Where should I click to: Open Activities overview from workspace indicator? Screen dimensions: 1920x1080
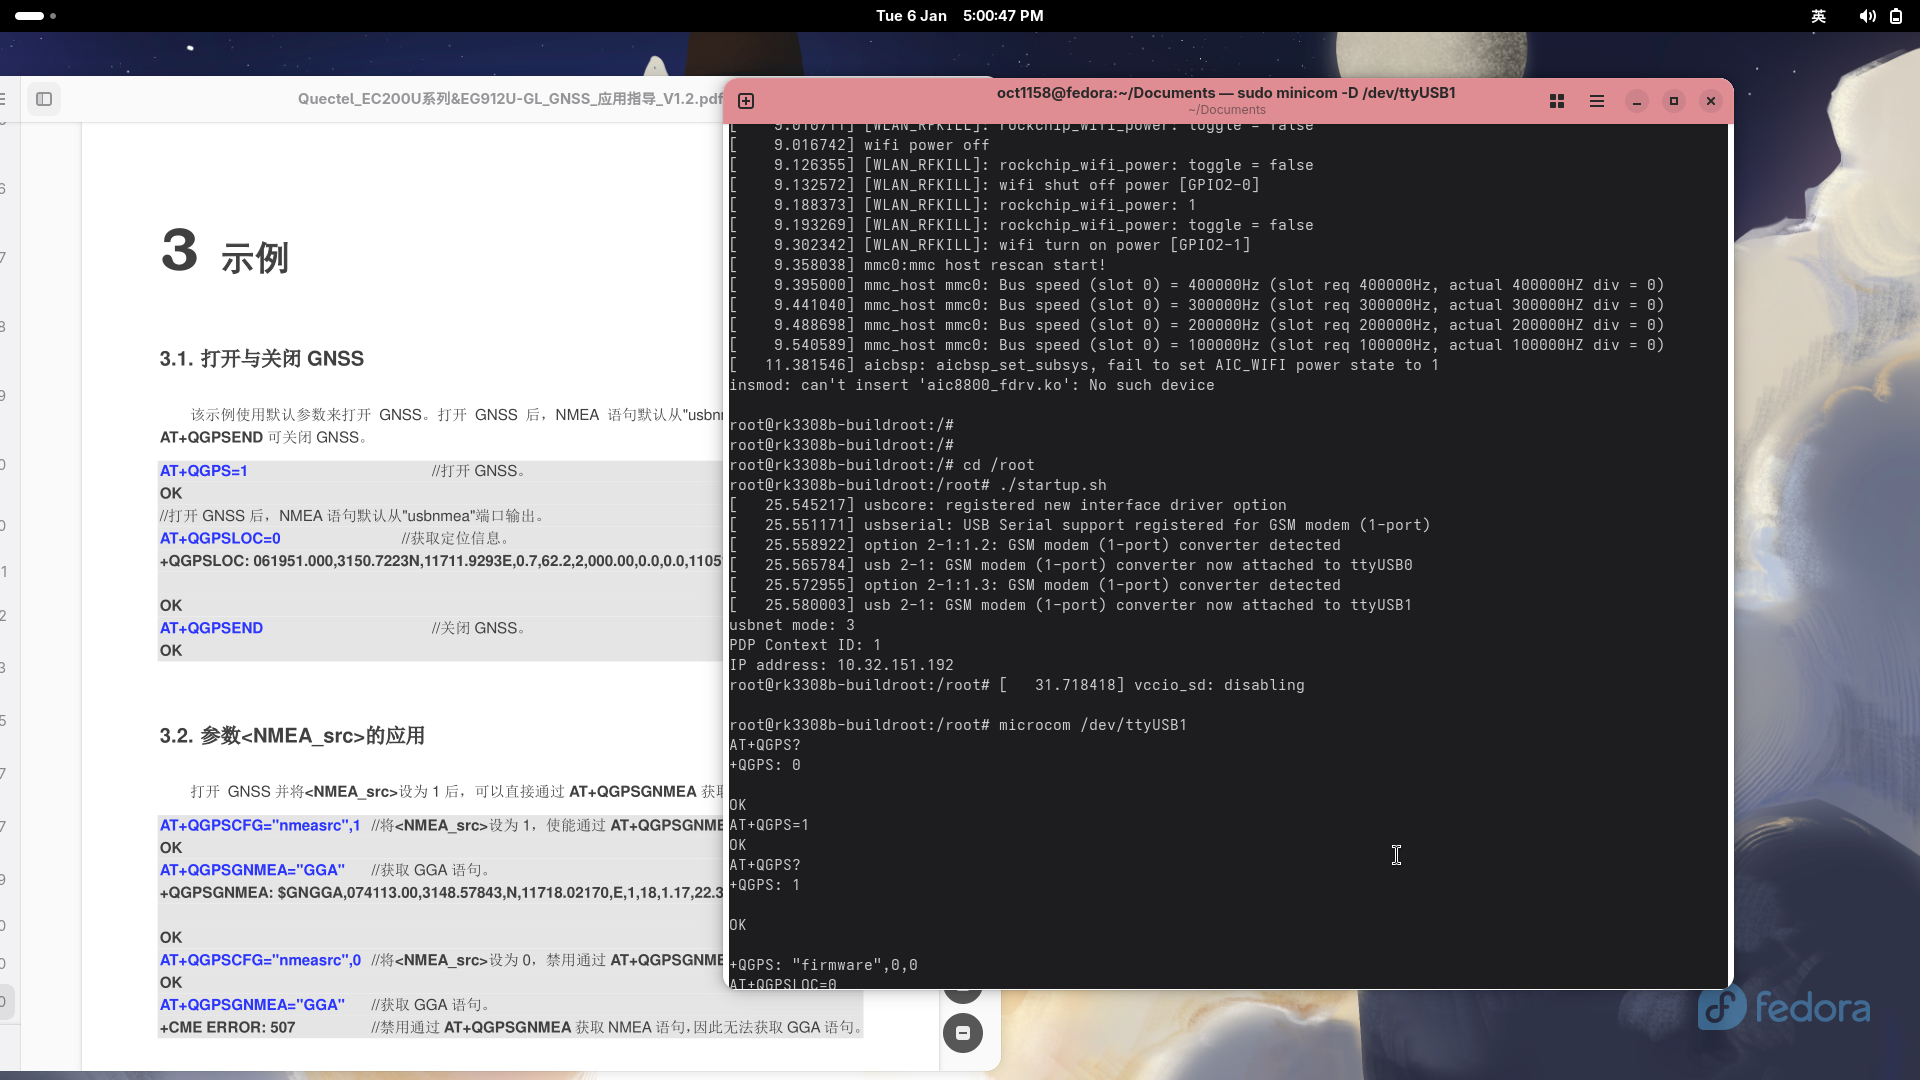tap(35, 16)
